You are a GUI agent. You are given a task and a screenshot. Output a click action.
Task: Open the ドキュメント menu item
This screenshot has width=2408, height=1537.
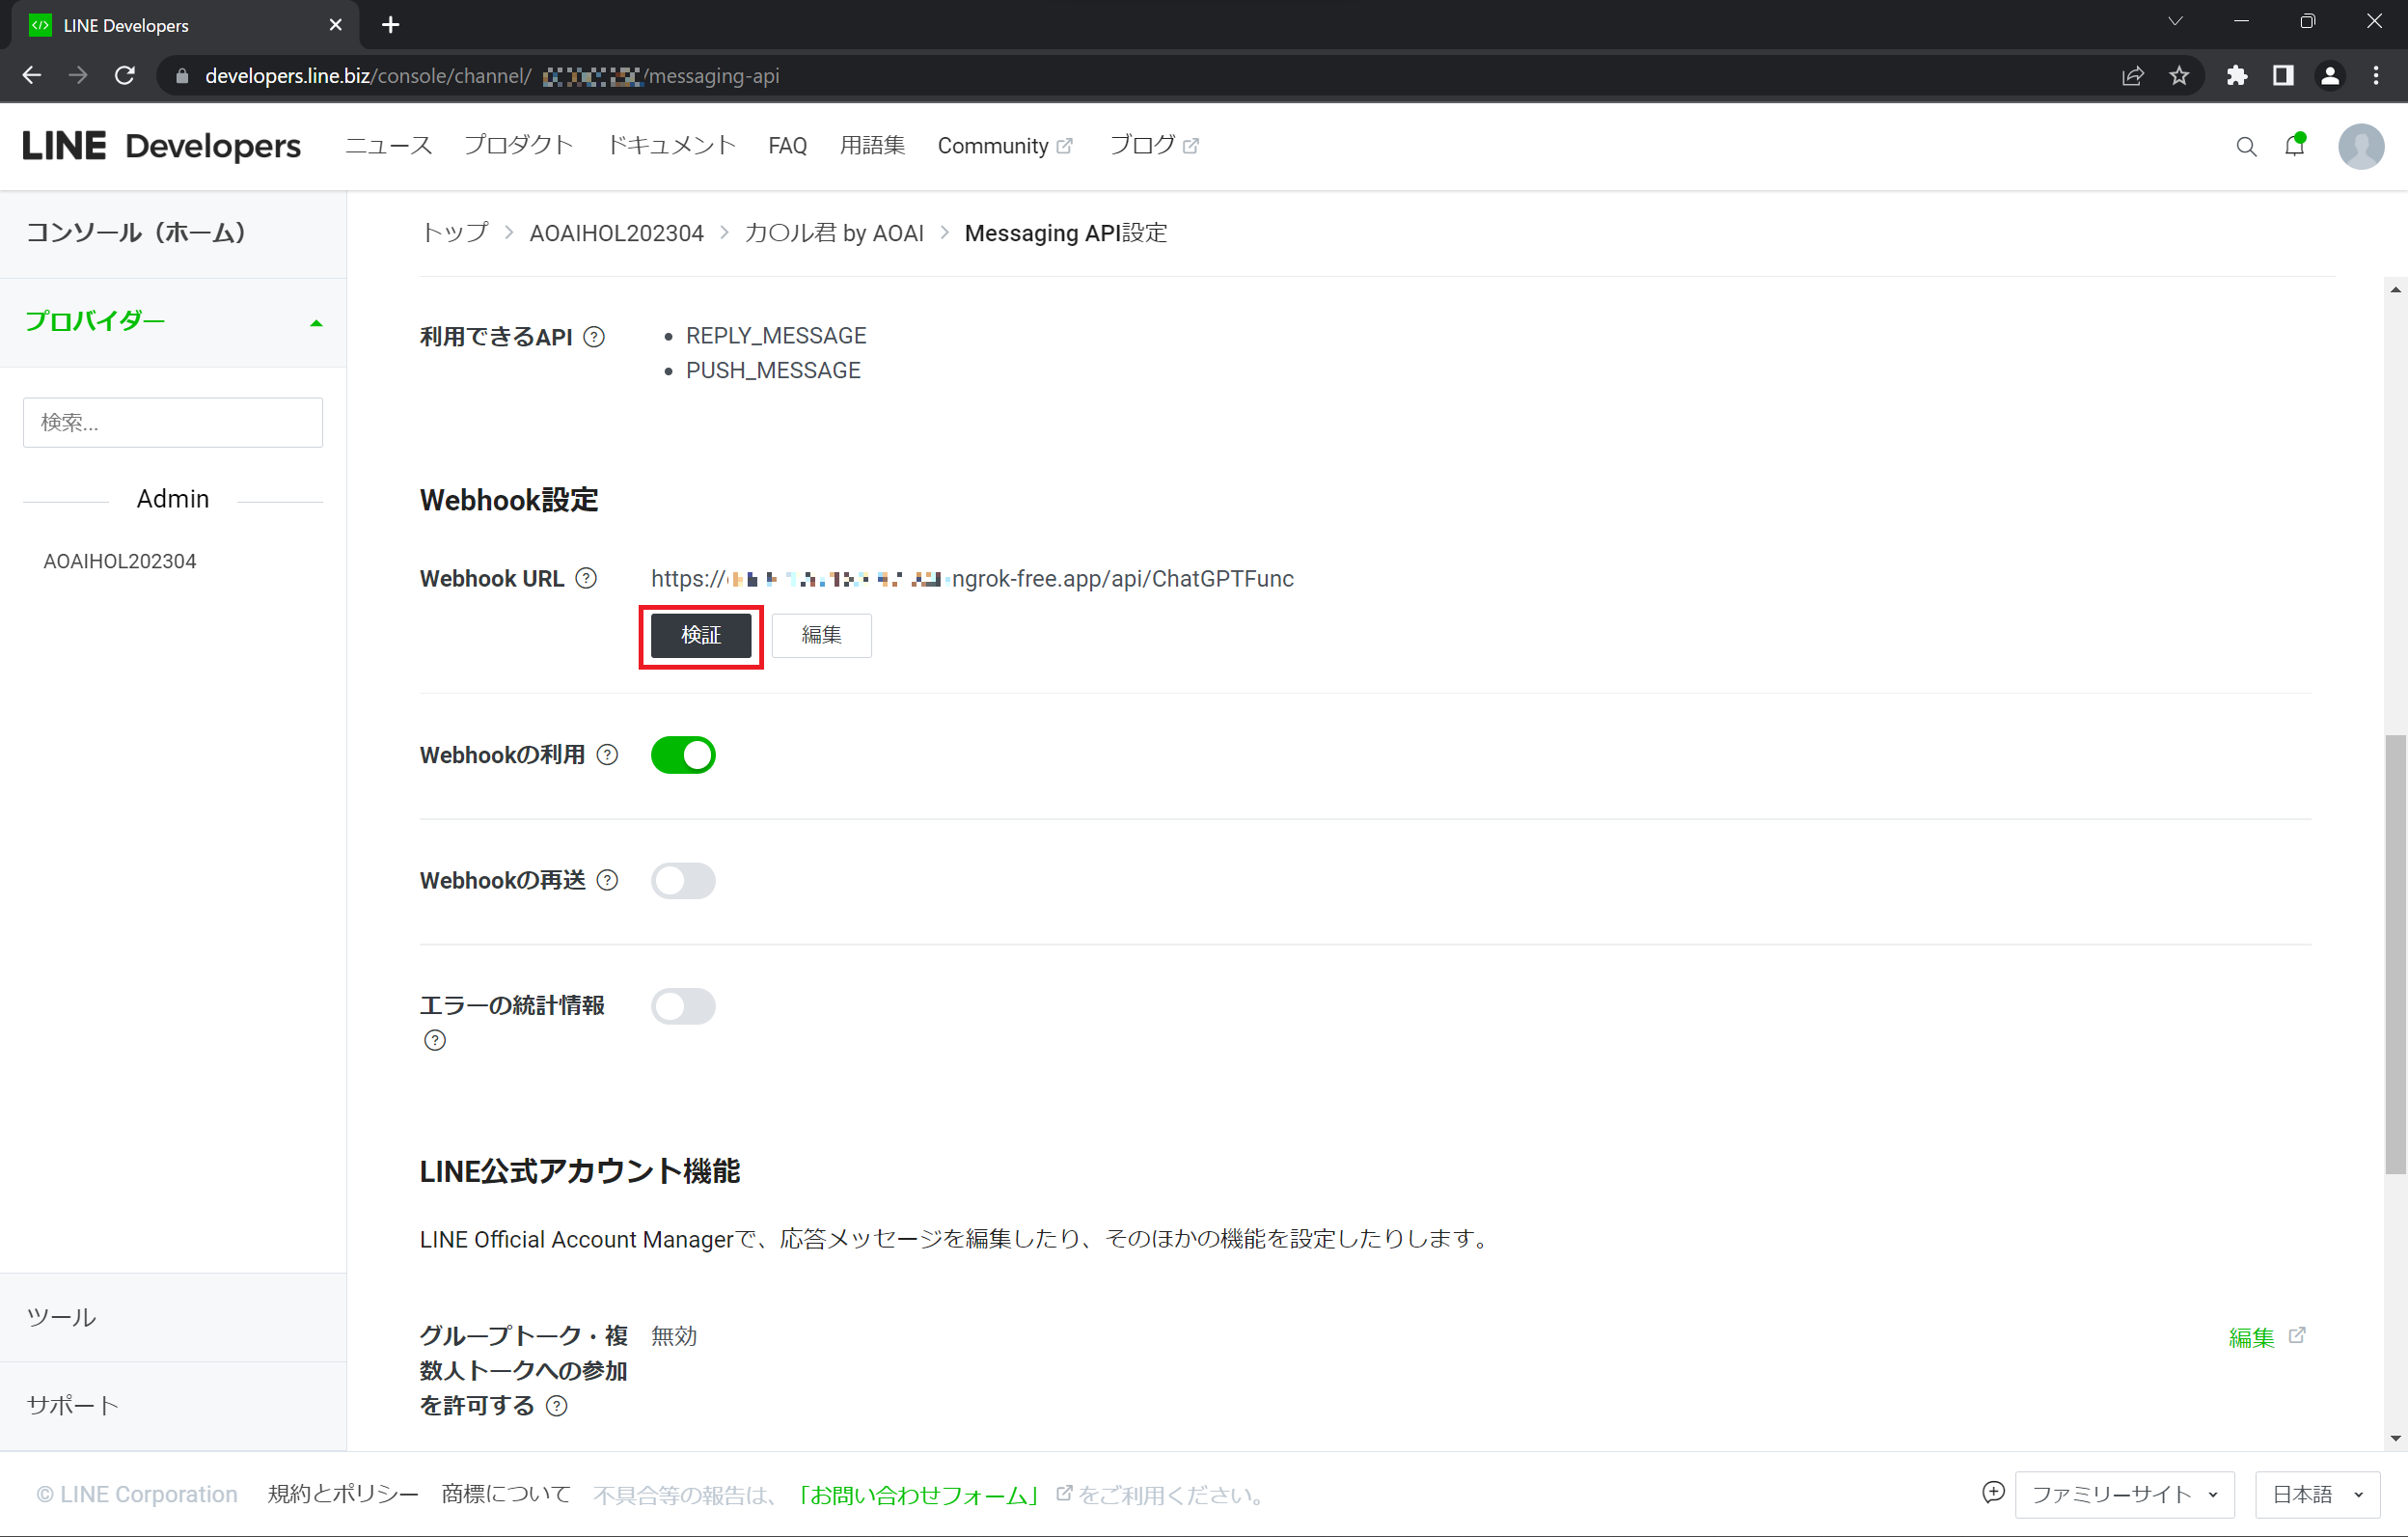(671, 146)
